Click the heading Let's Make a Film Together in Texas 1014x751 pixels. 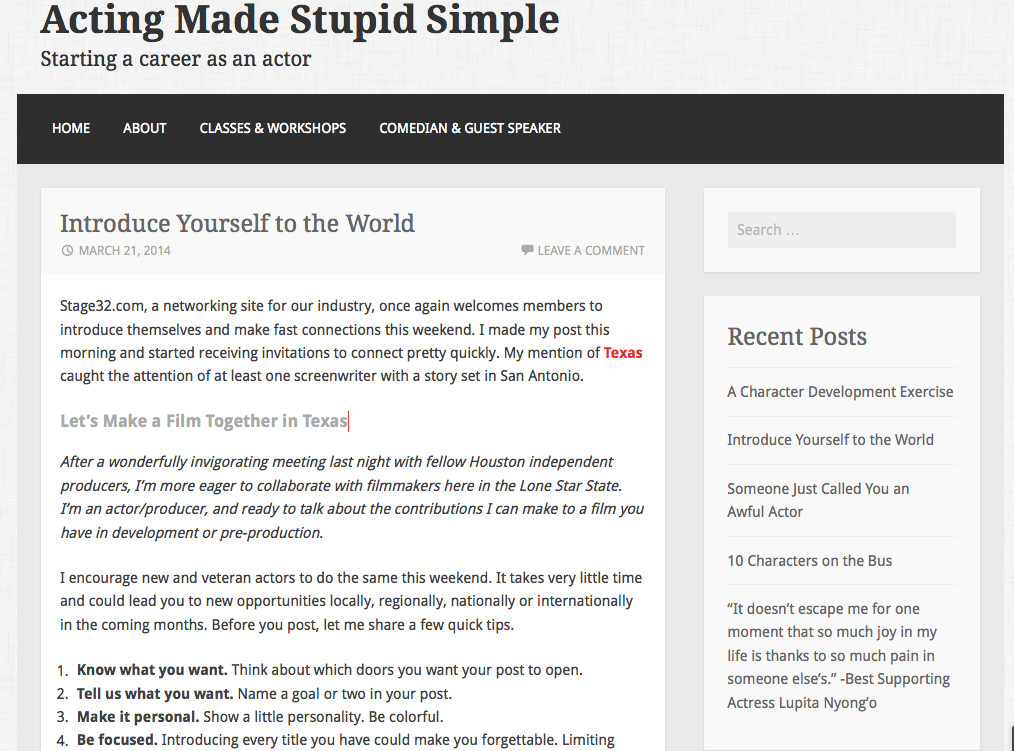pyautogui.click(x=204, y=421)
